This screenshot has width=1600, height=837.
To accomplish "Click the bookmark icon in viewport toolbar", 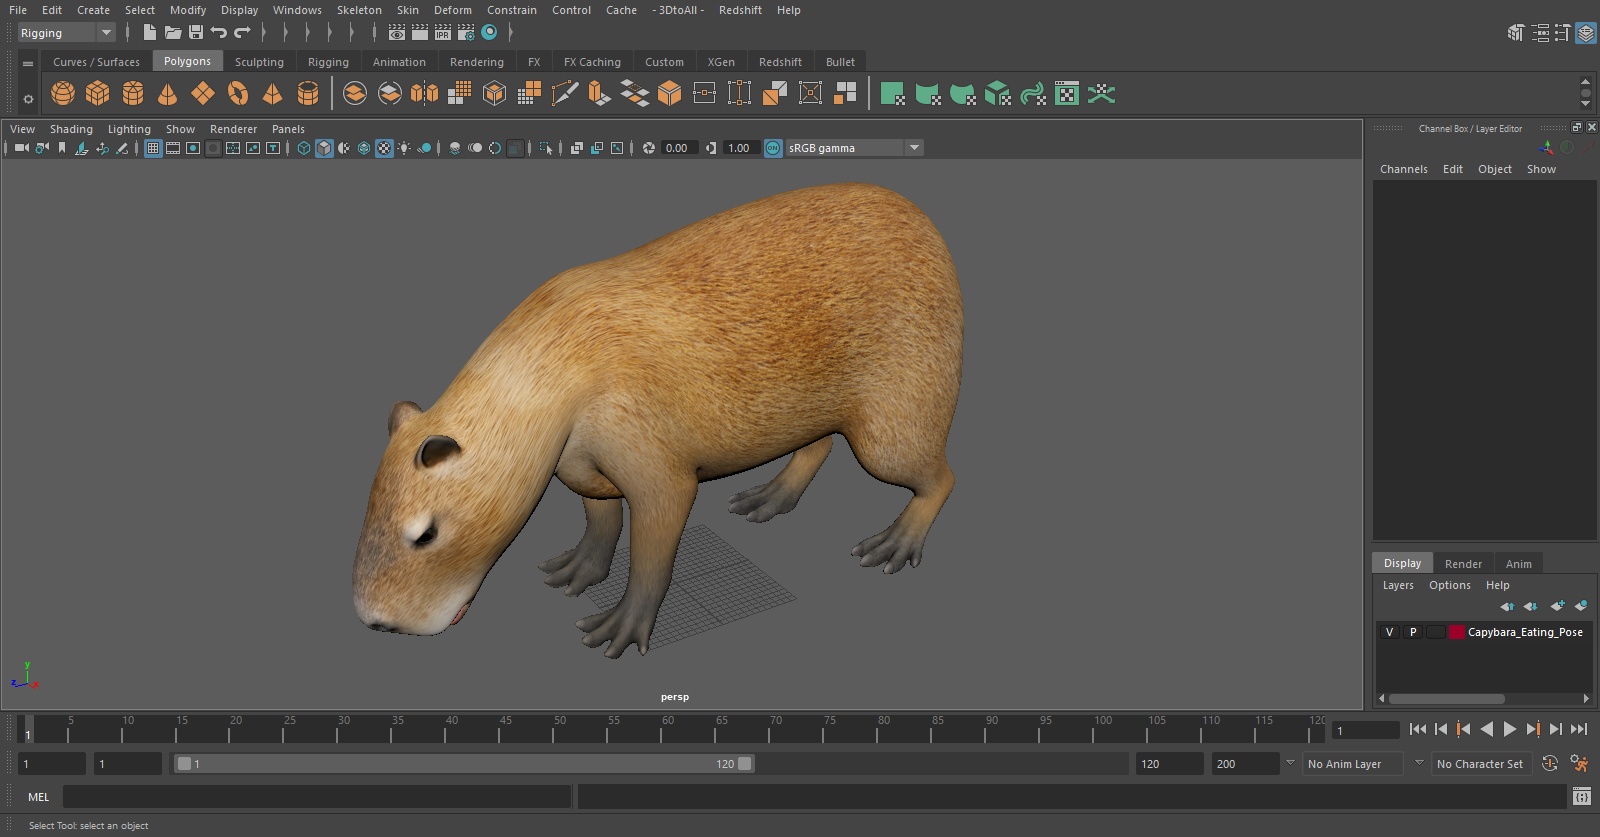I will [x=62, y=148].
